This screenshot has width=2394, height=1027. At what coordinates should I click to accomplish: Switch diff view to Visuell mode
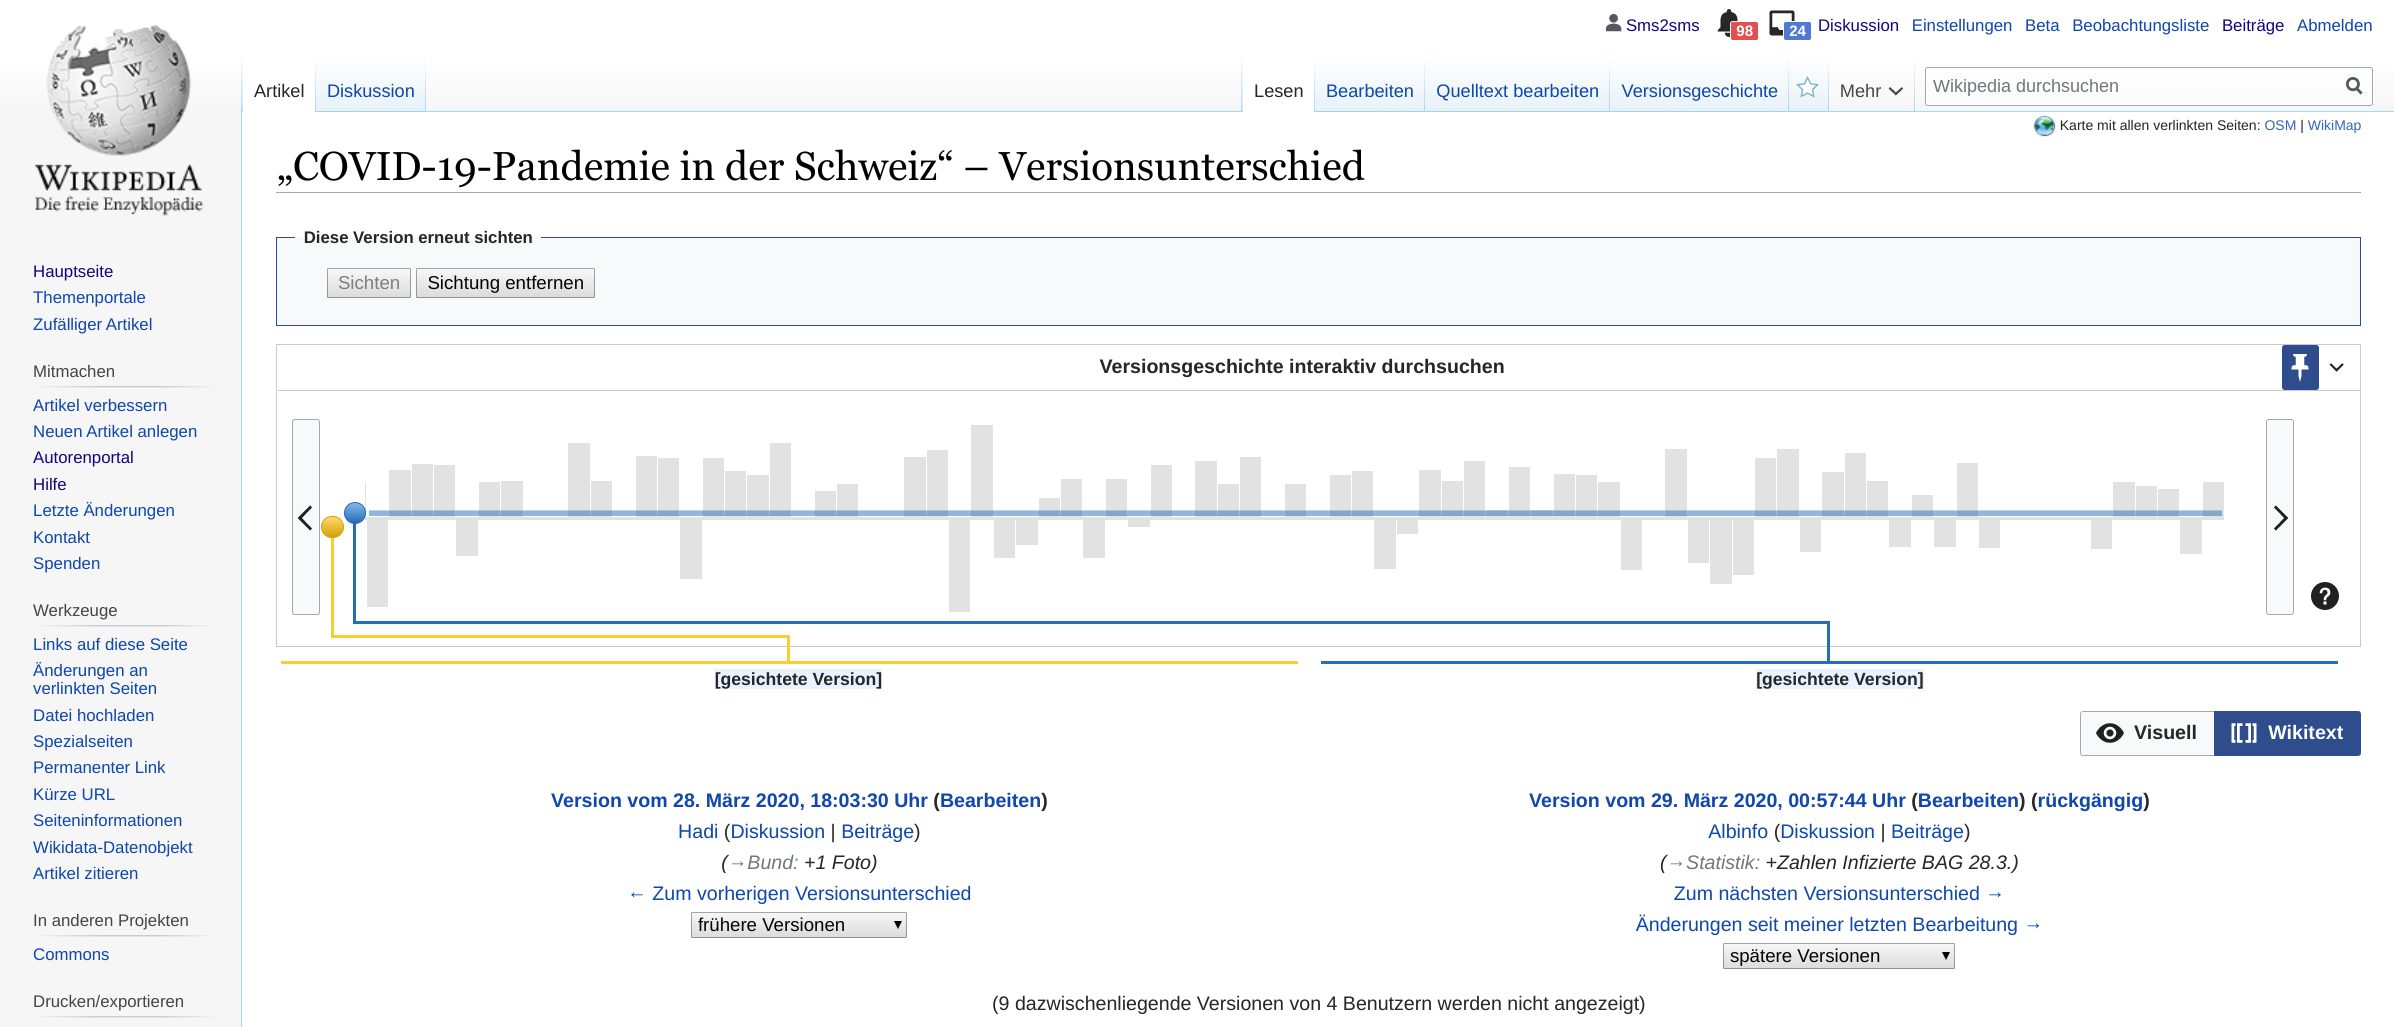click(2146, 732)
